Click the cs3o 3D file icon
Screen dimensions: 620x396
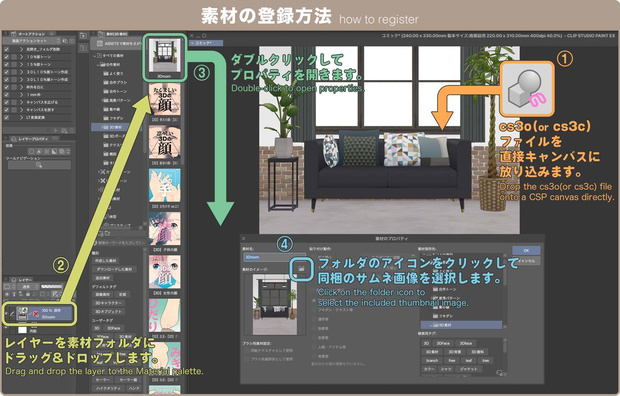click(x=527, y=89)
